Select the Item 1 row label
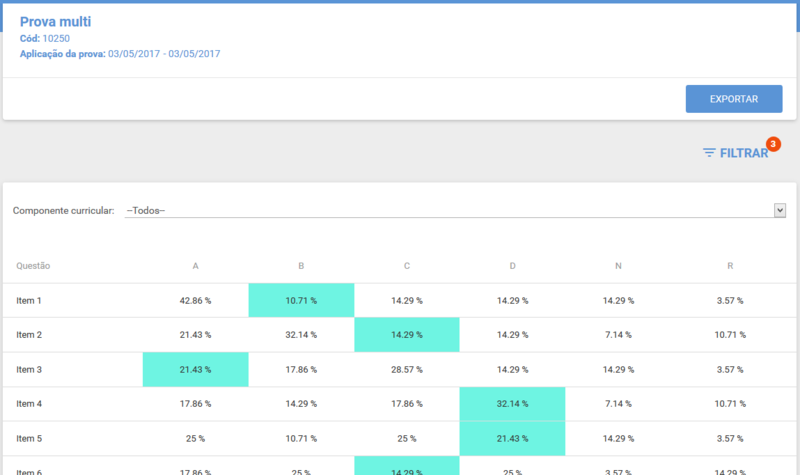 (x=29, y=301)
